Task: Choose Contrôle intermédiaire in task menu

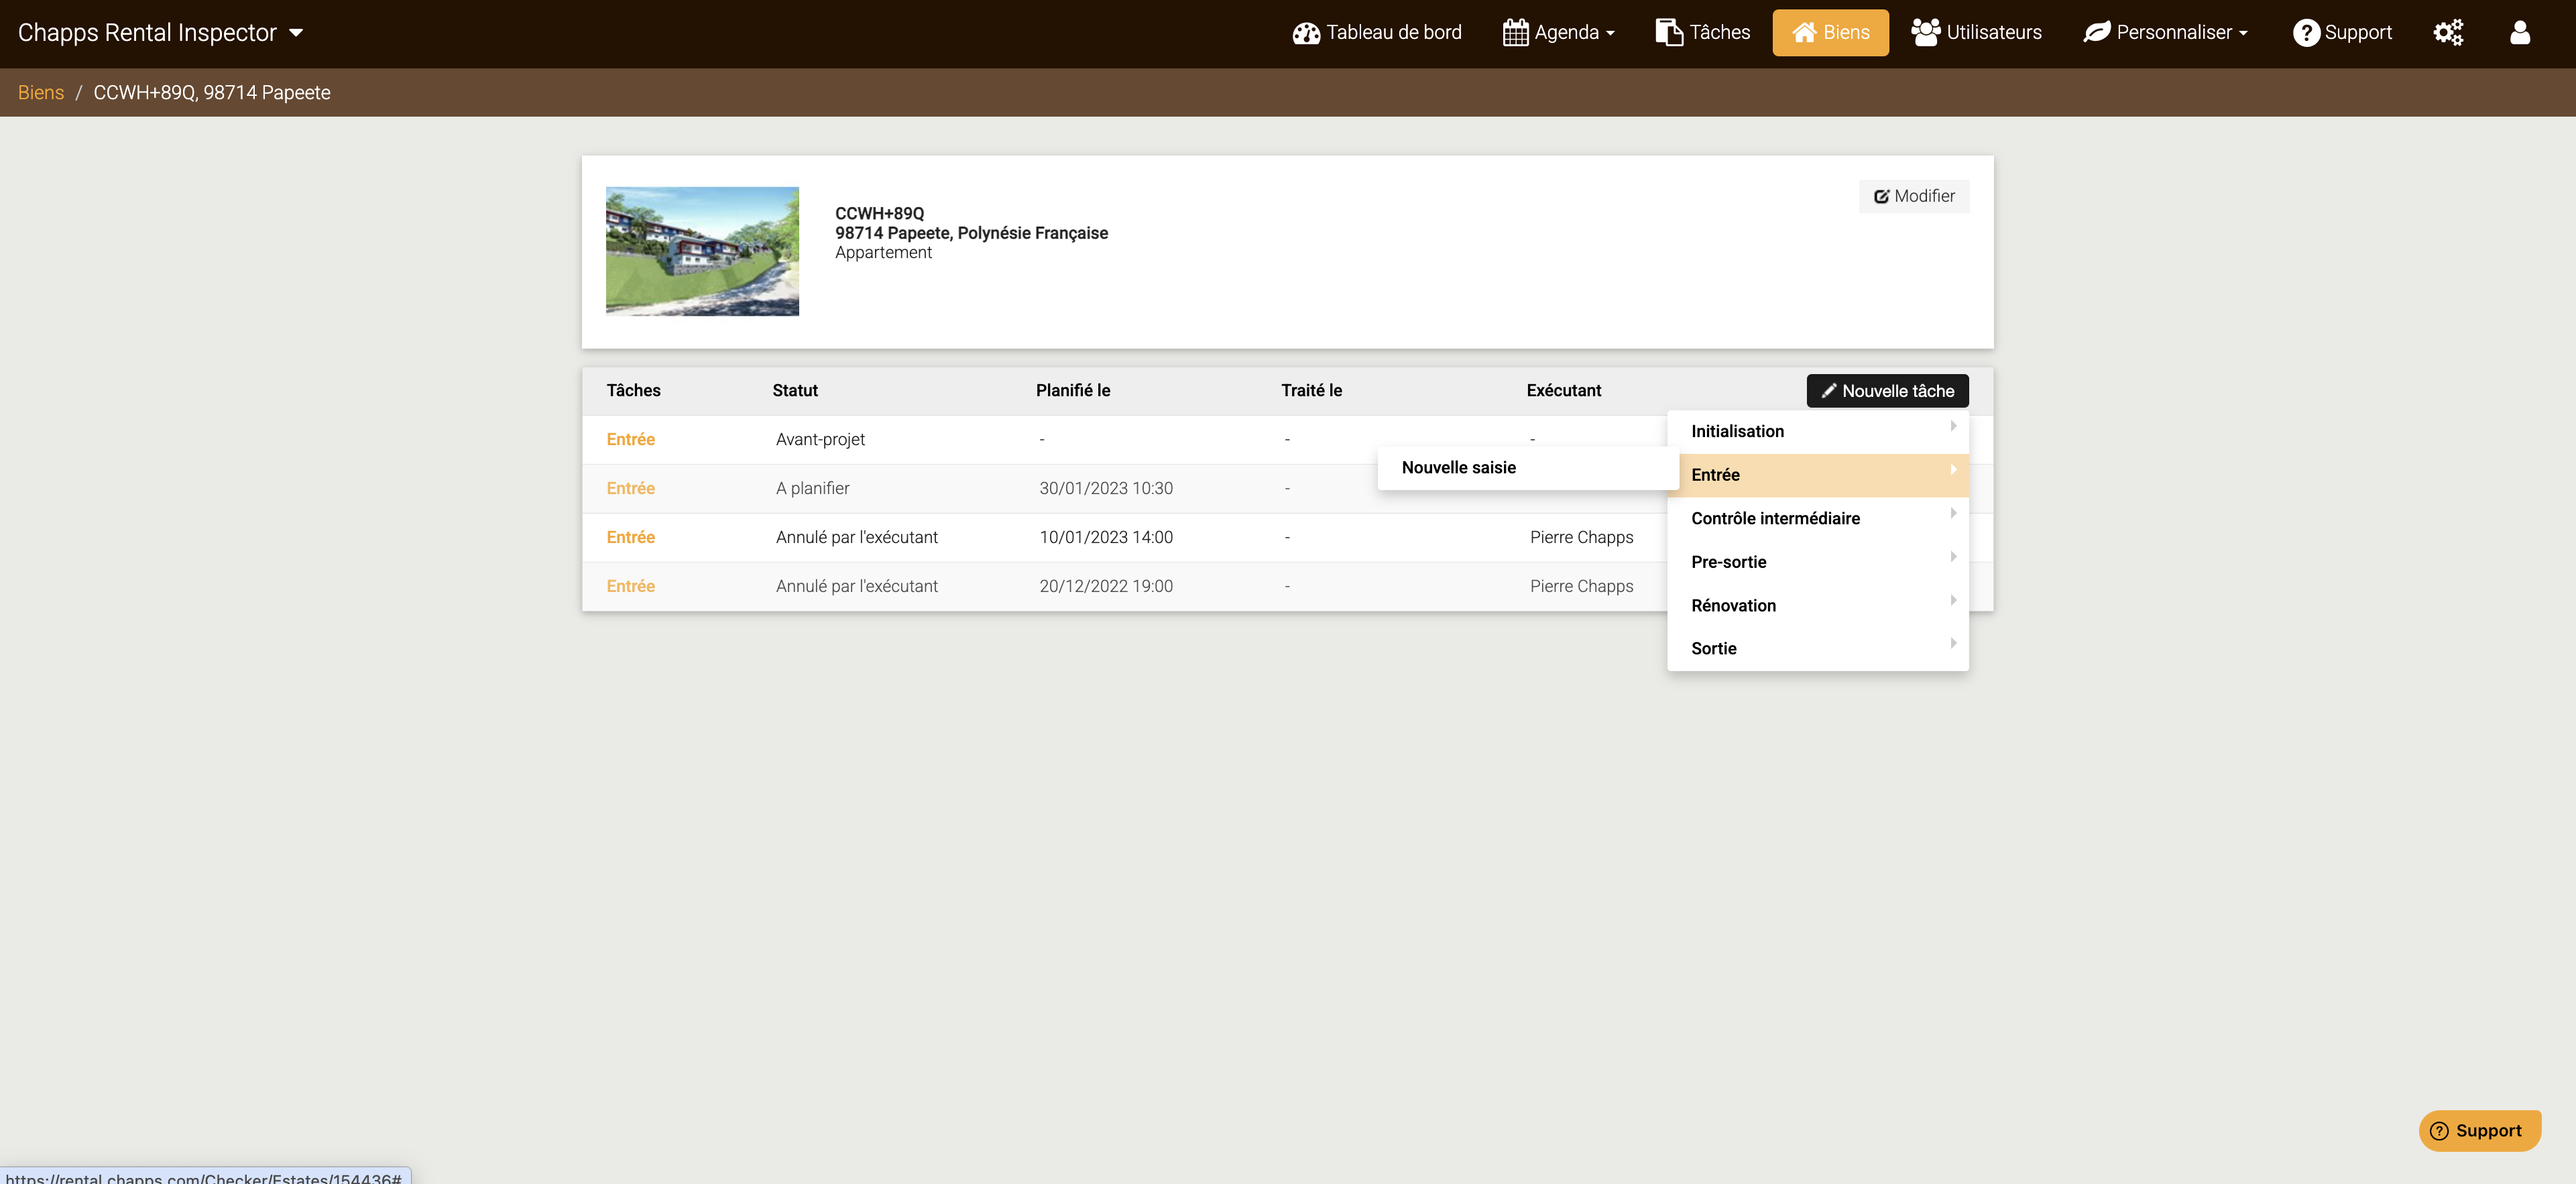Action: (1775, 519)
